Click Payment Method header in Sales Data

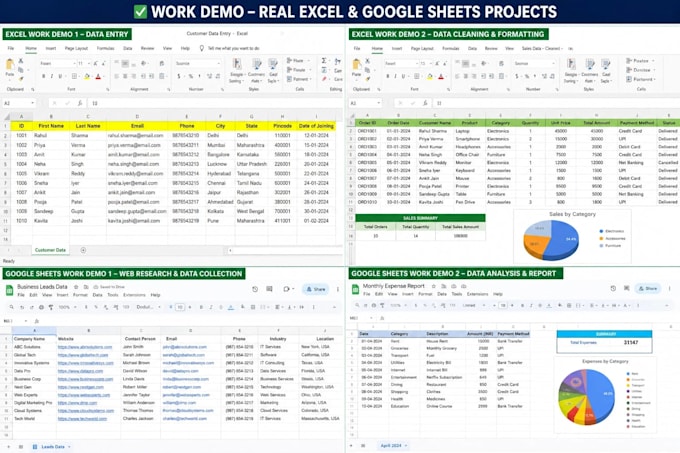[x=637, y=123]
